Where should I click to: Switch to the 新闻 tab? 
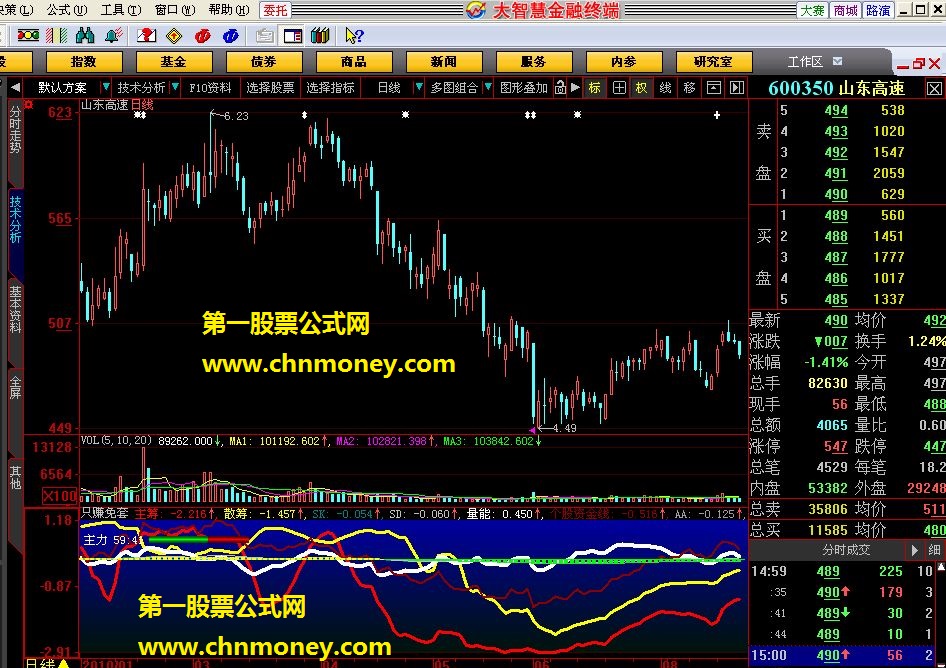443,62
